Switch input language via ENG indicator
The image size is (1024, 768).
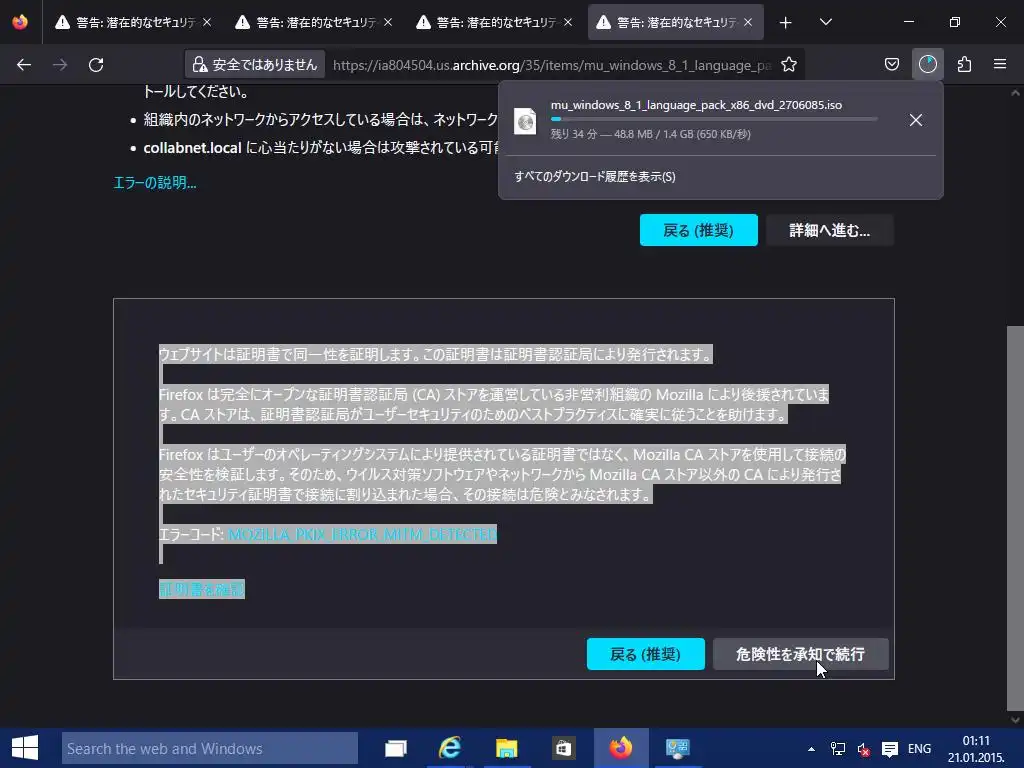(920, 749)
